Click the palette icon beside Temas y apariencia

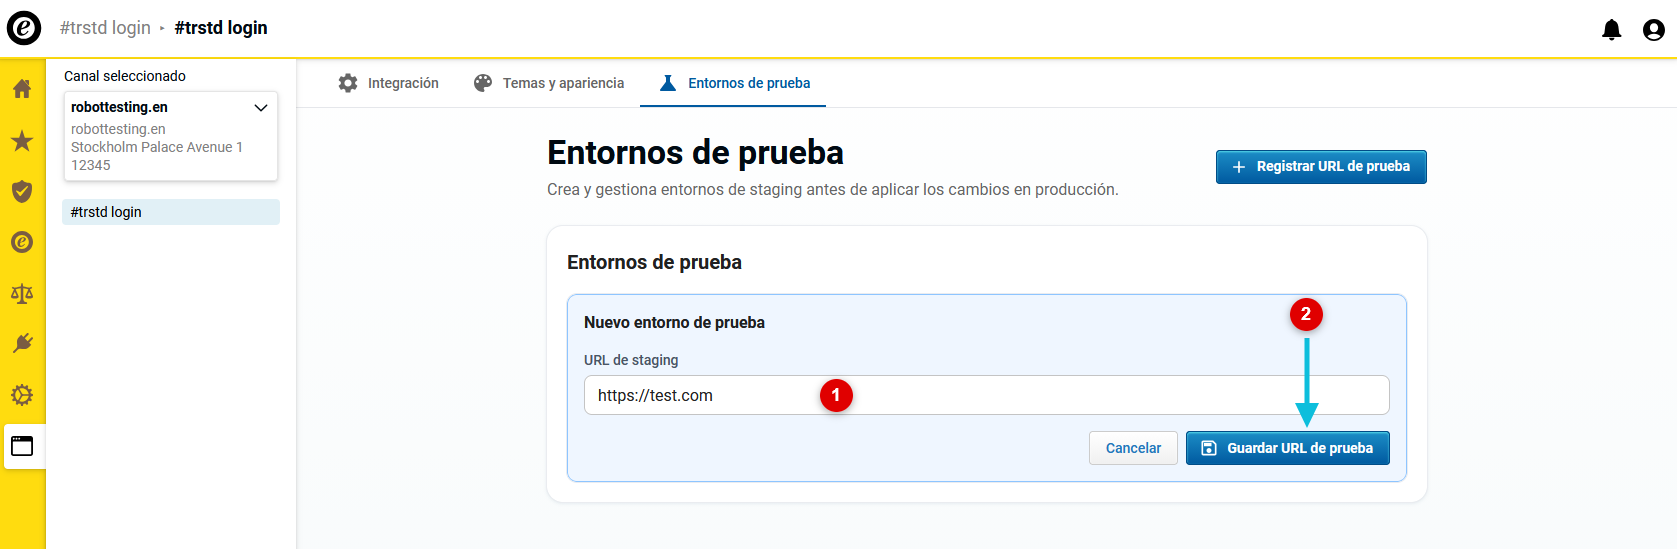[x=483, y=83]
